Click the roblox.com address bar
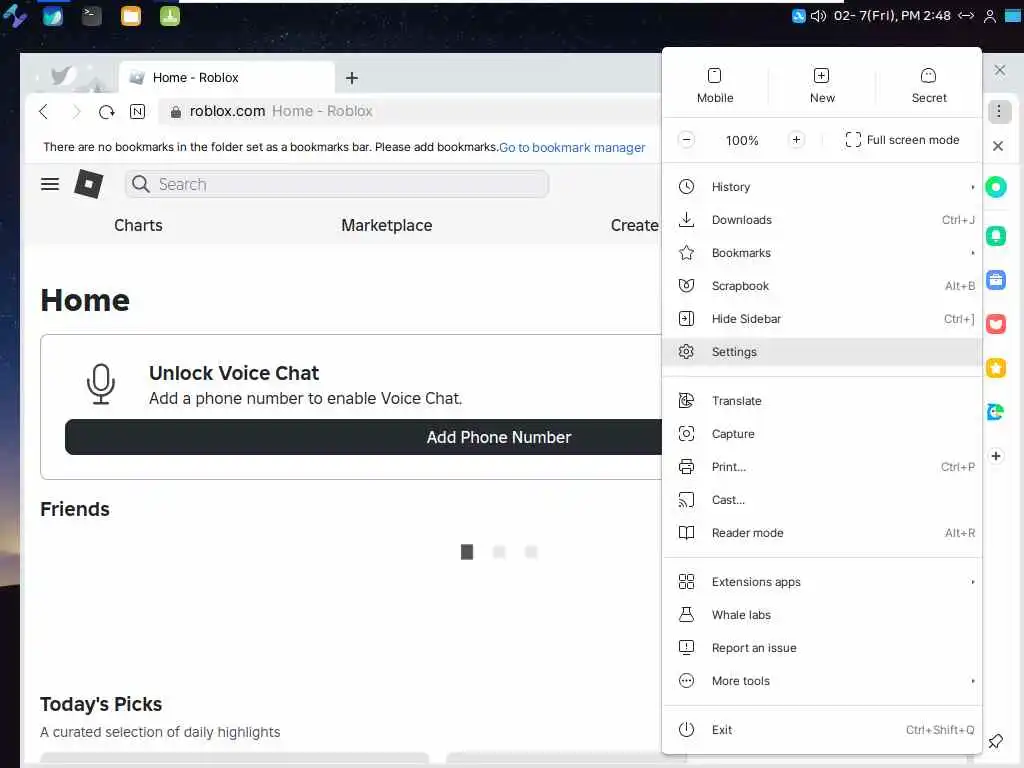 coord(411,112)
